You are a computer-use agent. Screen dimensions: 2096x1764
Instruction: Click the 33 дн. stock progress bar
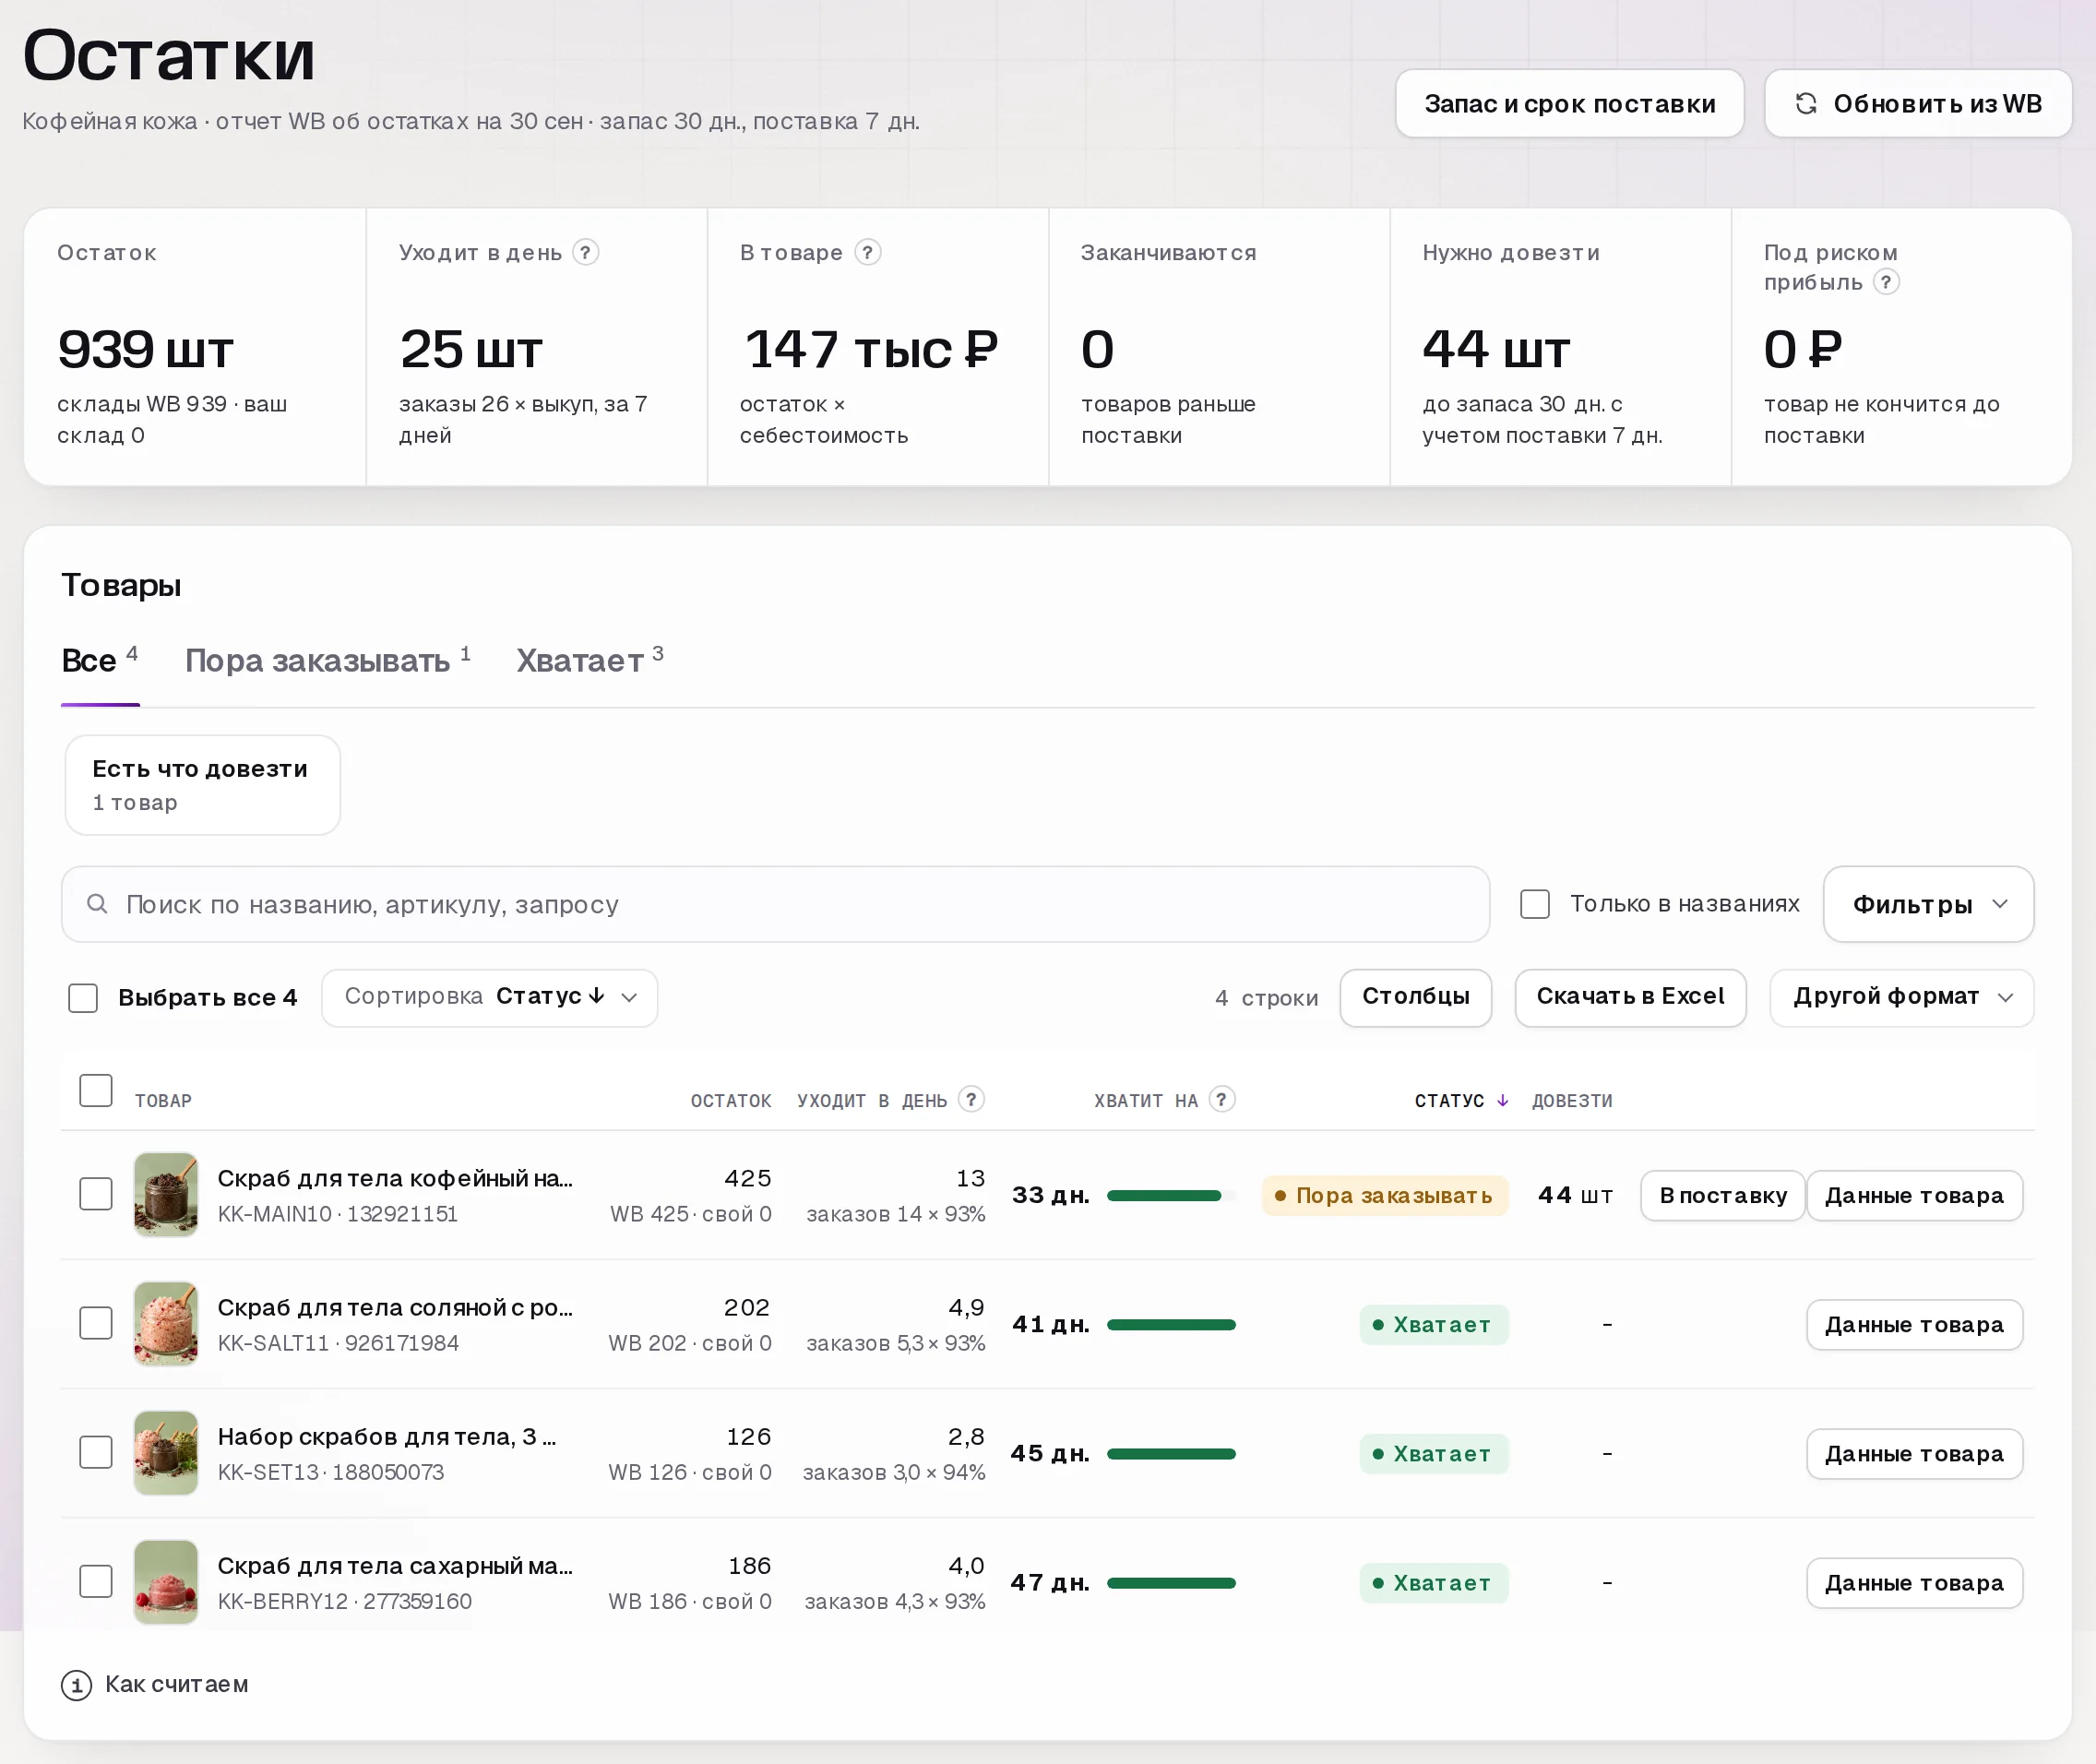point(1171,1195)
